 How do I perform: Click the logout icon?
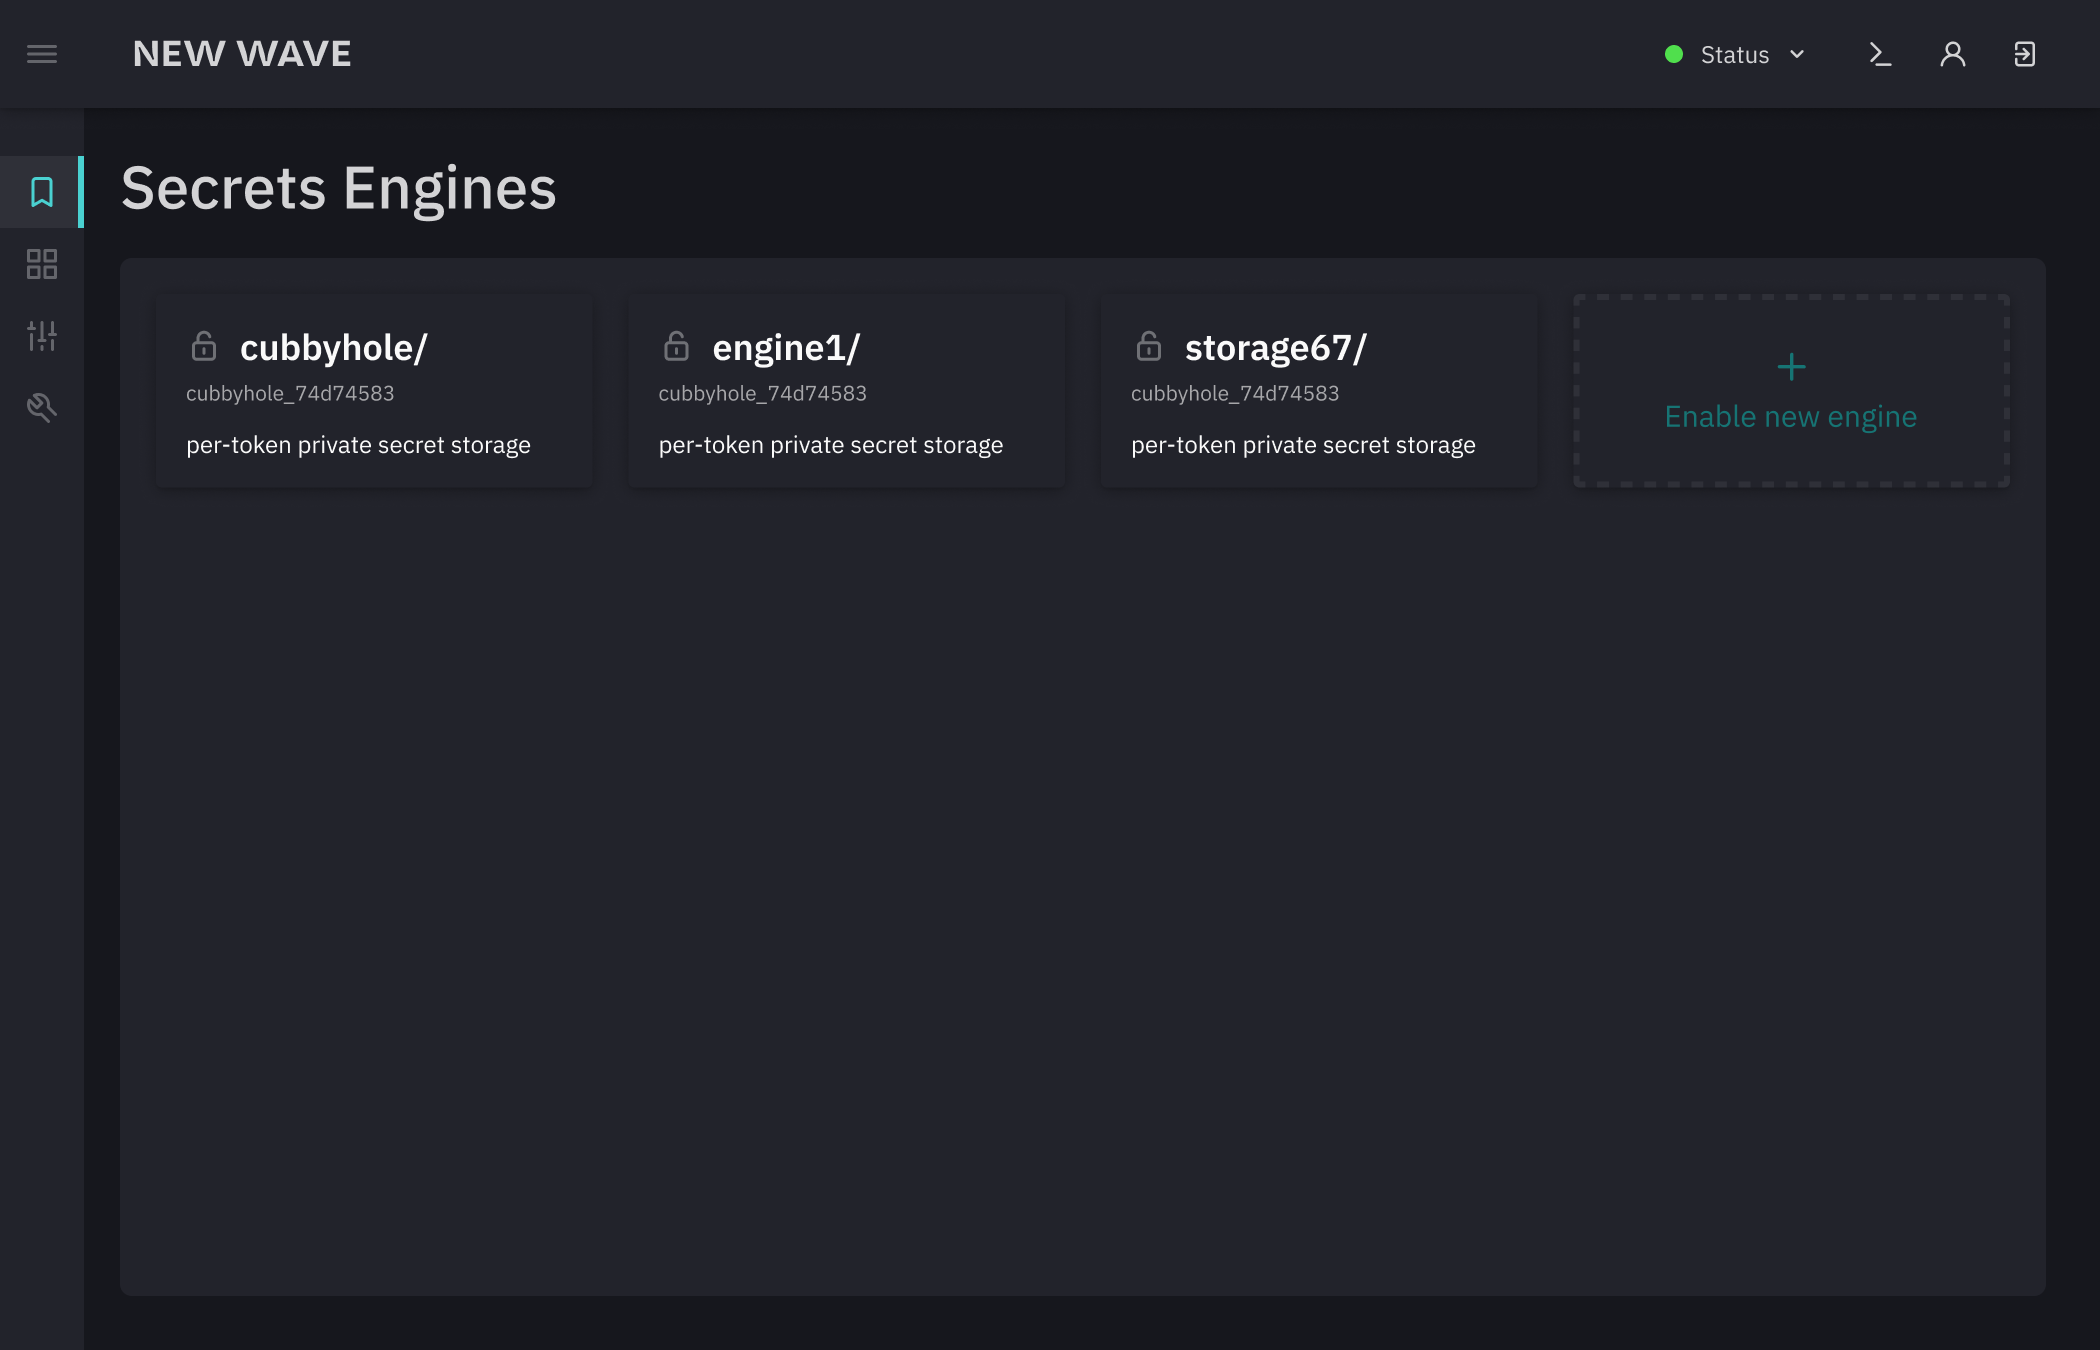point(2024,54)
